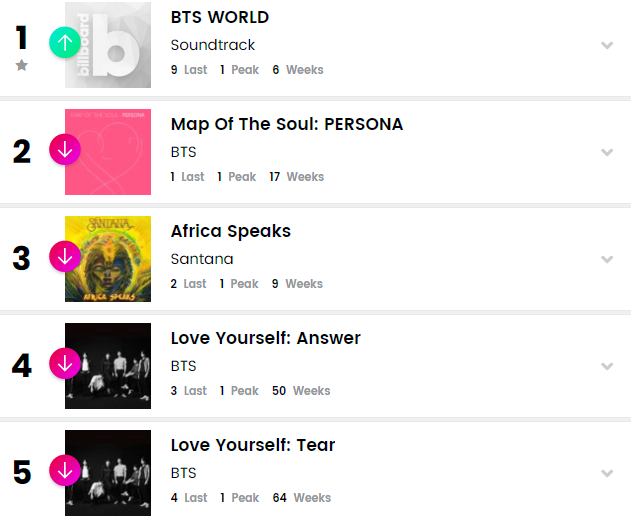The height and width of the screenshot is (521, 631).
Task: Click the pink down-arrow on Map Of The Soul: PERSONA
Action: point(65,150)
